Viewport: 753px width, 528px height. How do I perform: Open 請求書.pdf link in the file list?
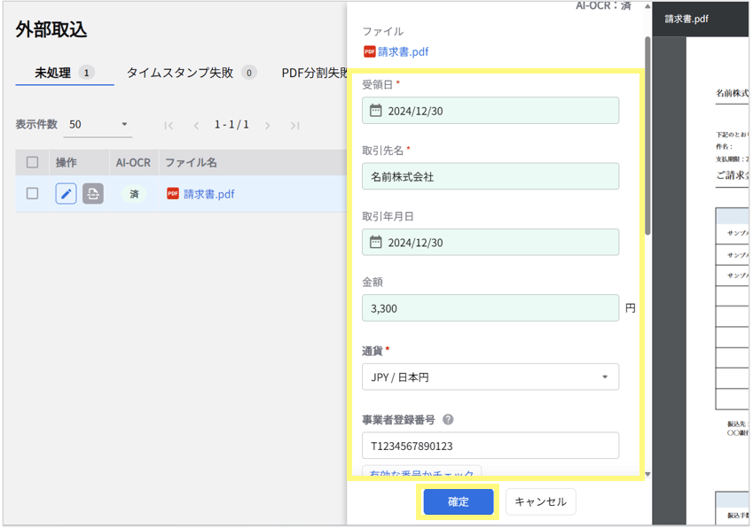click(x=211, y=194)
